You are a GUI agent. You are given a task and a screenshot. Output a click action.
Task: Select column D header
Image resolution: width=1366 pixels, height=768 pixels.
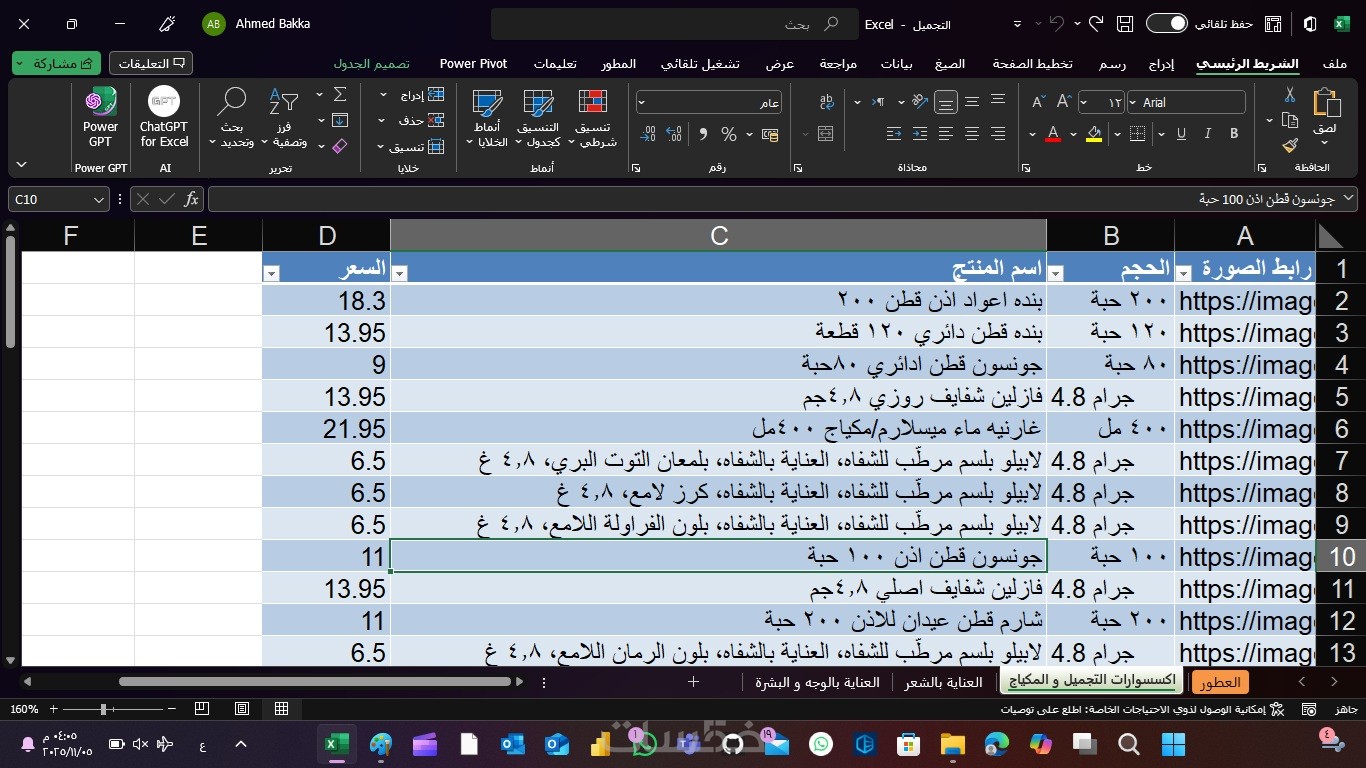327,236
